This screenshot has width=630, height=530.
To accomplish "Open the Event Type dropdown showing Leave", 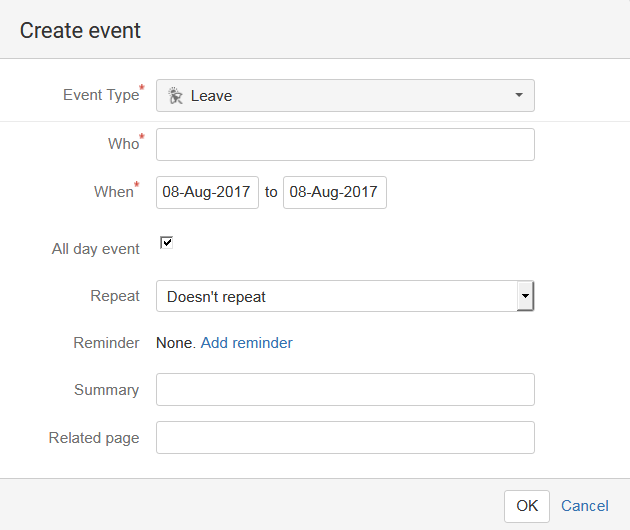I will [x=345, y=96].
